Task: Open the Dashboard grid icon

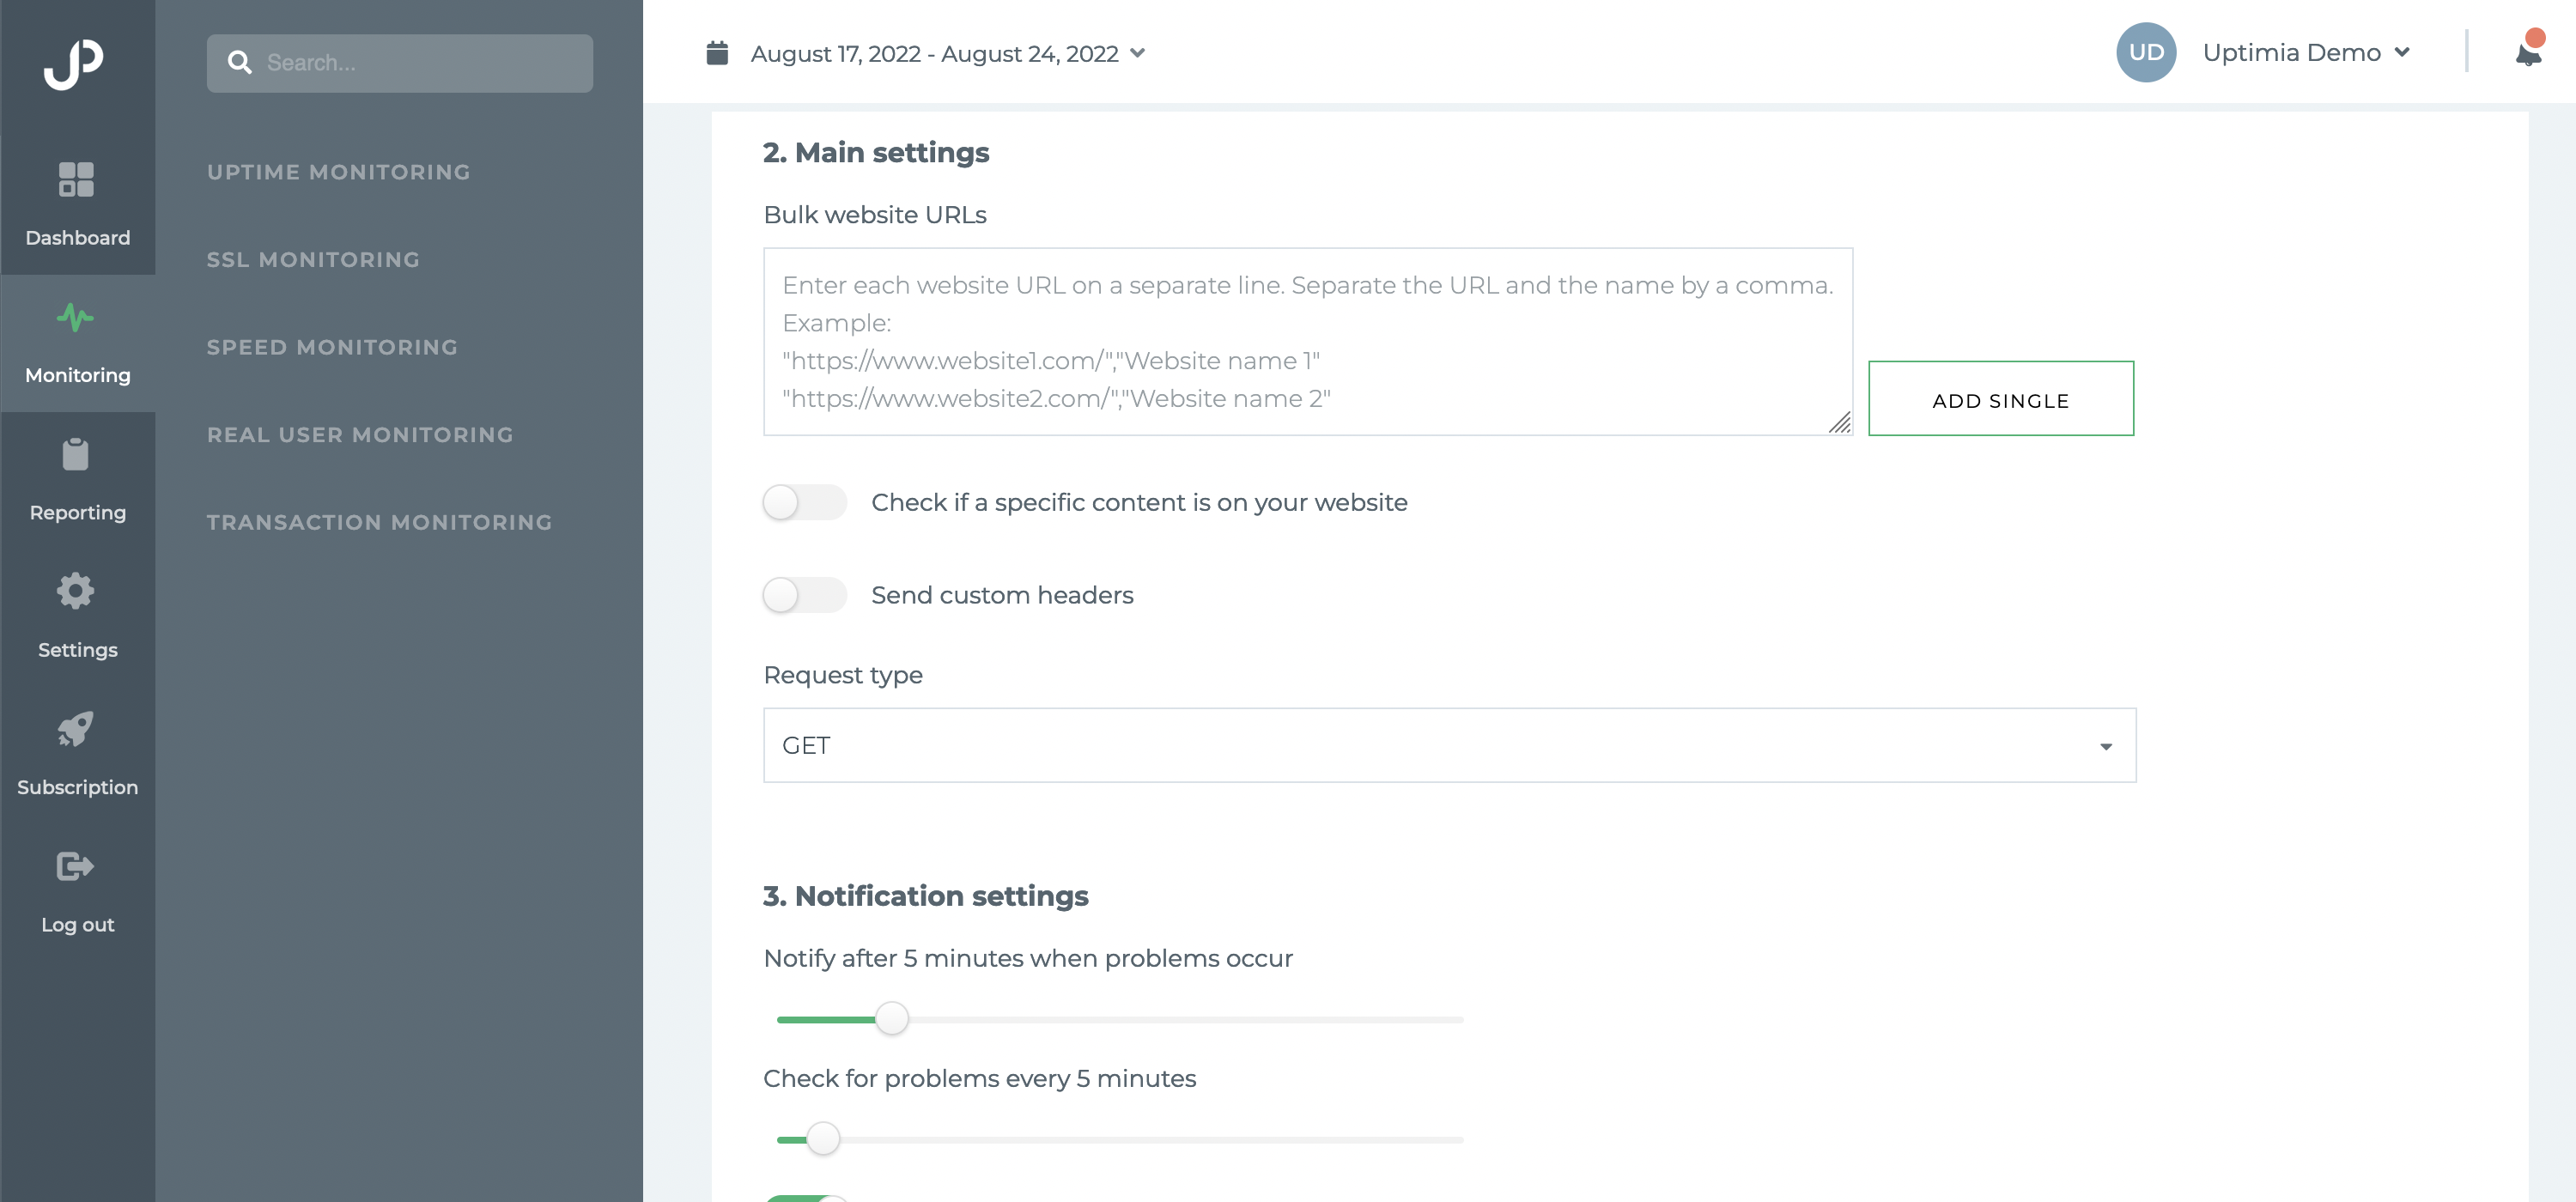Action: tap(76, 180)
